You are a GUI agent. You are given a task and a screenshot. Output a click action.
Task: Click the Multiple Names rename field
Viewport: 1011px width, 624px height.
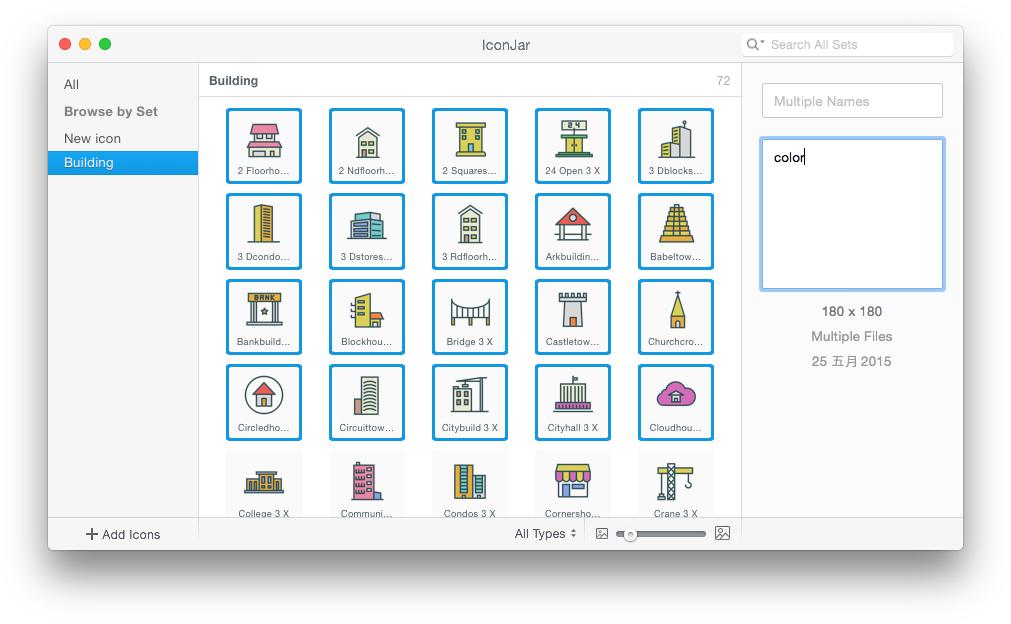[851, 100]
